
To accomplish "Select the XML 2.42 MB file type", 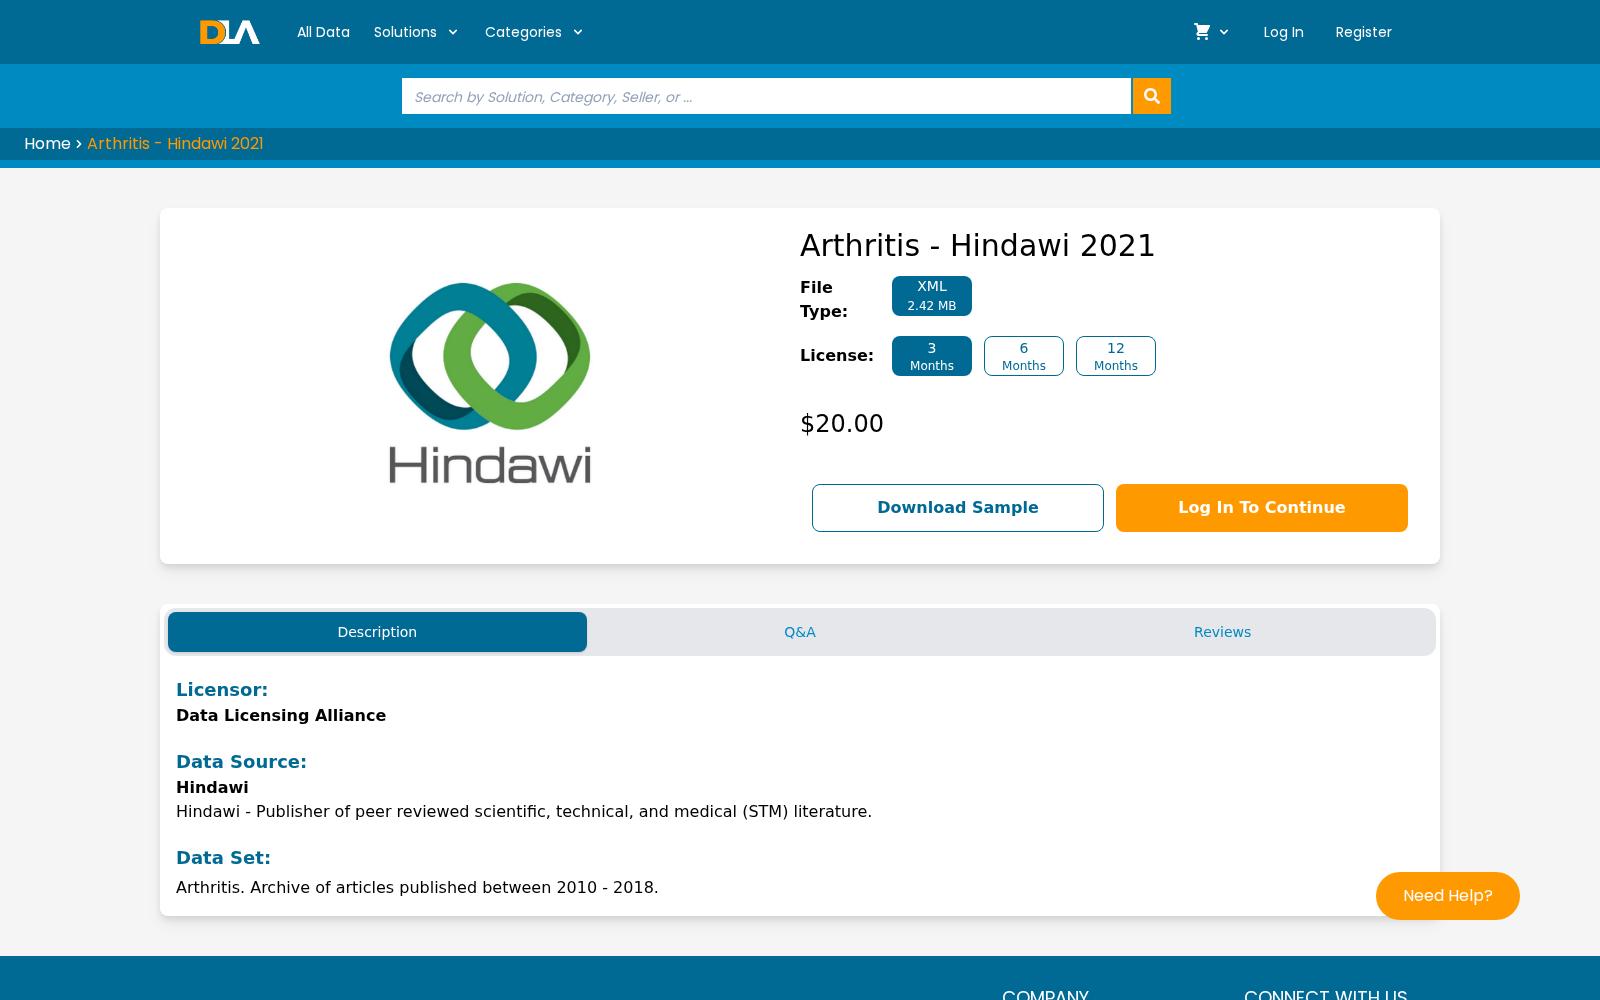I will [932, 296].
